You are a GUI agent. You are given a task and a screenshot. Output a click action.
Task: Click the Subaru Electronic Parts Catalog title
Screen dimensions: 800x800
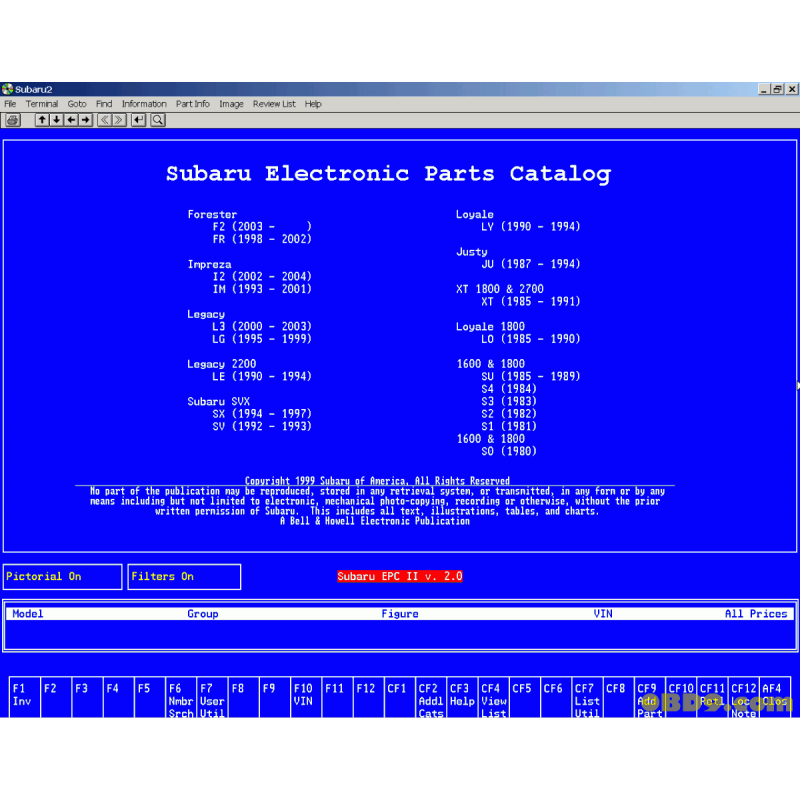(x=389, y=174)
